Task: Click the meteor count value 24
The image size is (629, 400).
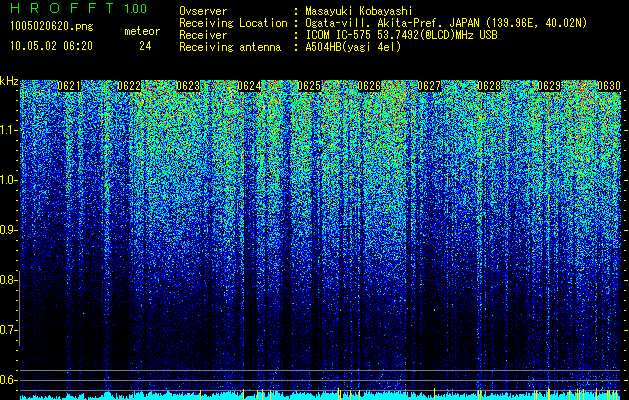Action: tap(145, 46)
